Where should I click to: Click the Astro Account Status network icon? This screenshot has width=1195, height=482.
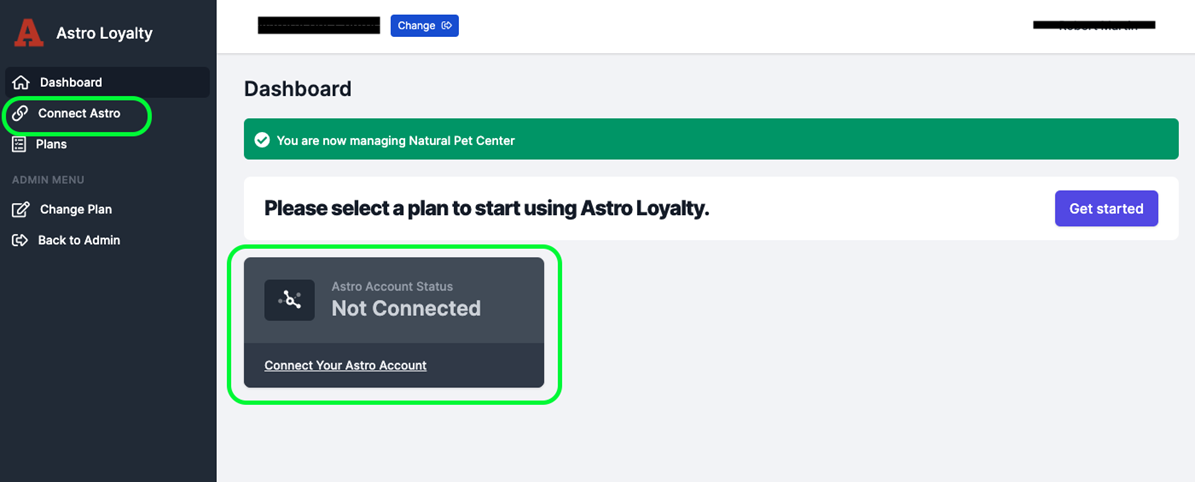click(289, 299)
